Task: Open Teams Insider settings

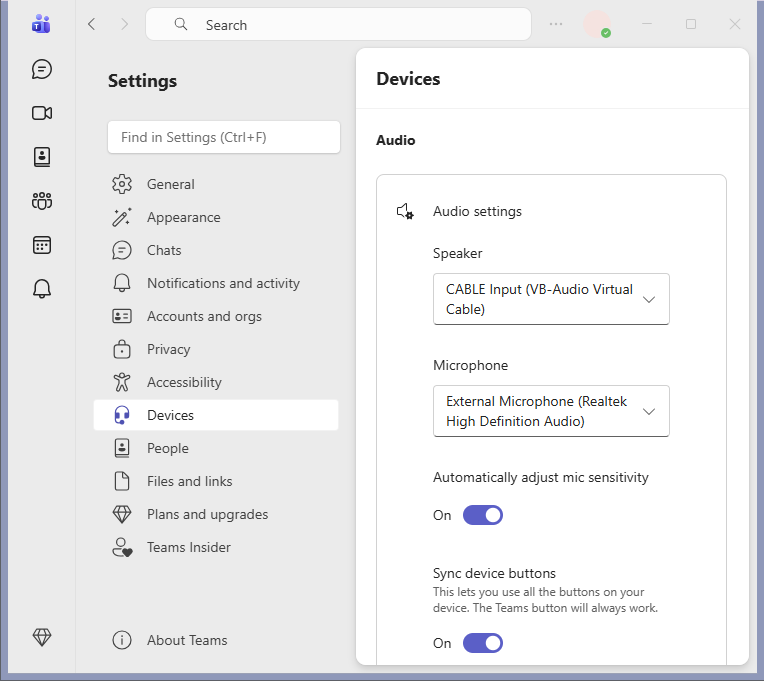Action: pyautogui.click(x=216, y=548)
